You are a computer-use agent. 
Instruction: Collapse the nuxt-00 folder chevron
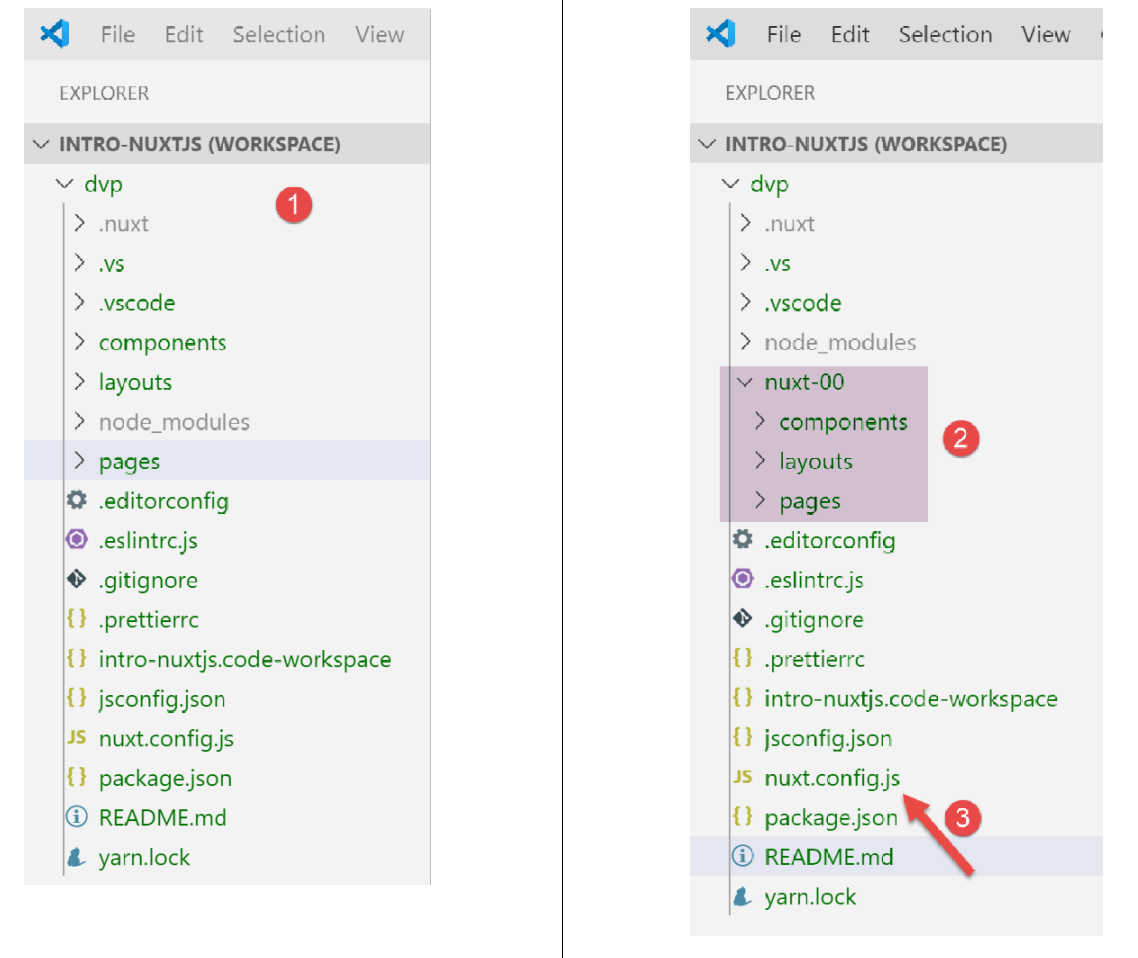click(745, 382)
